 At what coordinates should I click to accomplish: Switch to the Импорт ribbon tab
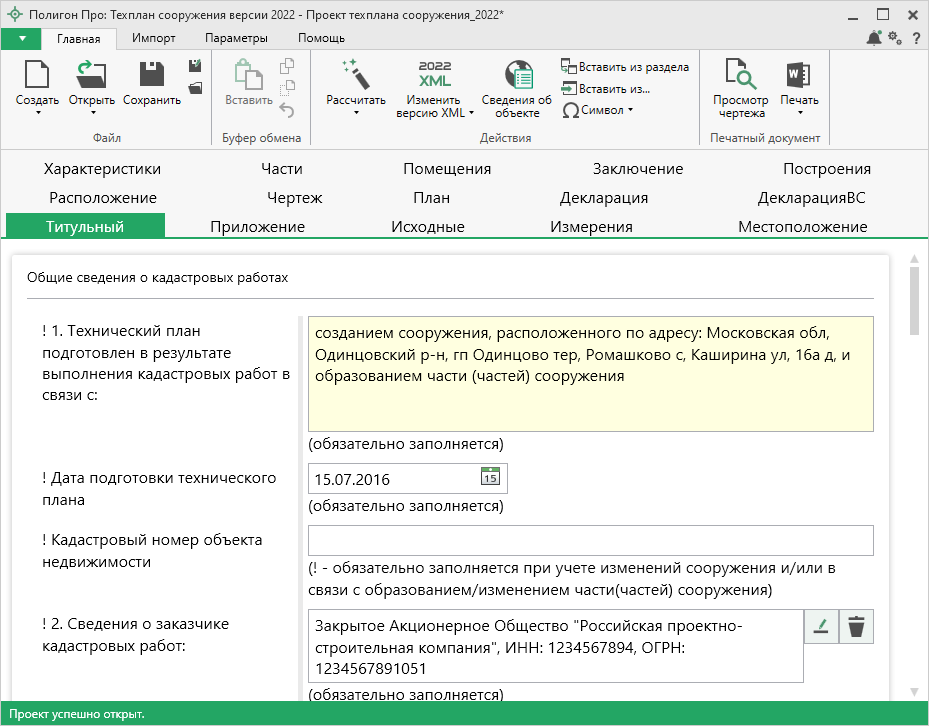(153, 38)
